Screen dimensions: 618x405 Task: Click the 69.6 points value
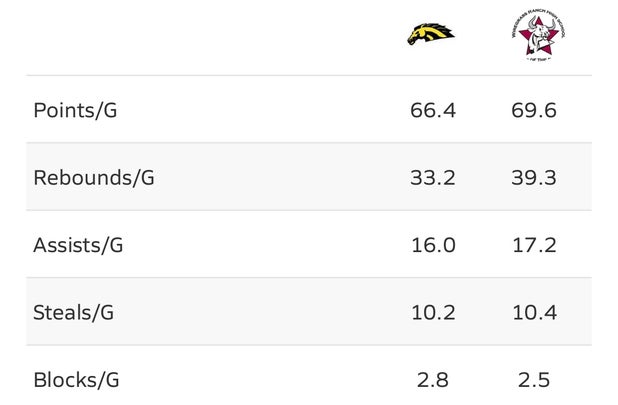coord(534,110)
